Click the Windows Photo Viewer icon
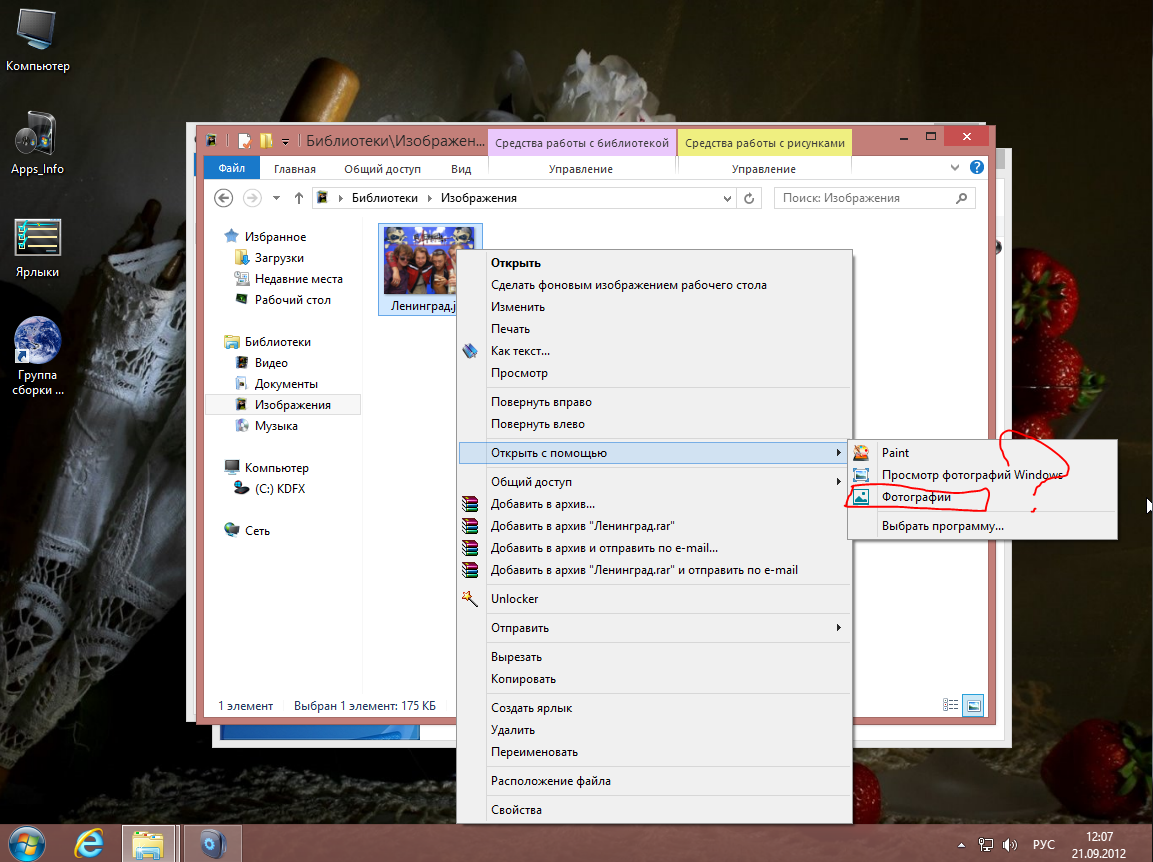Image resolution: width=1153 pixels, height=862 pixels. (x=861, y=475)
